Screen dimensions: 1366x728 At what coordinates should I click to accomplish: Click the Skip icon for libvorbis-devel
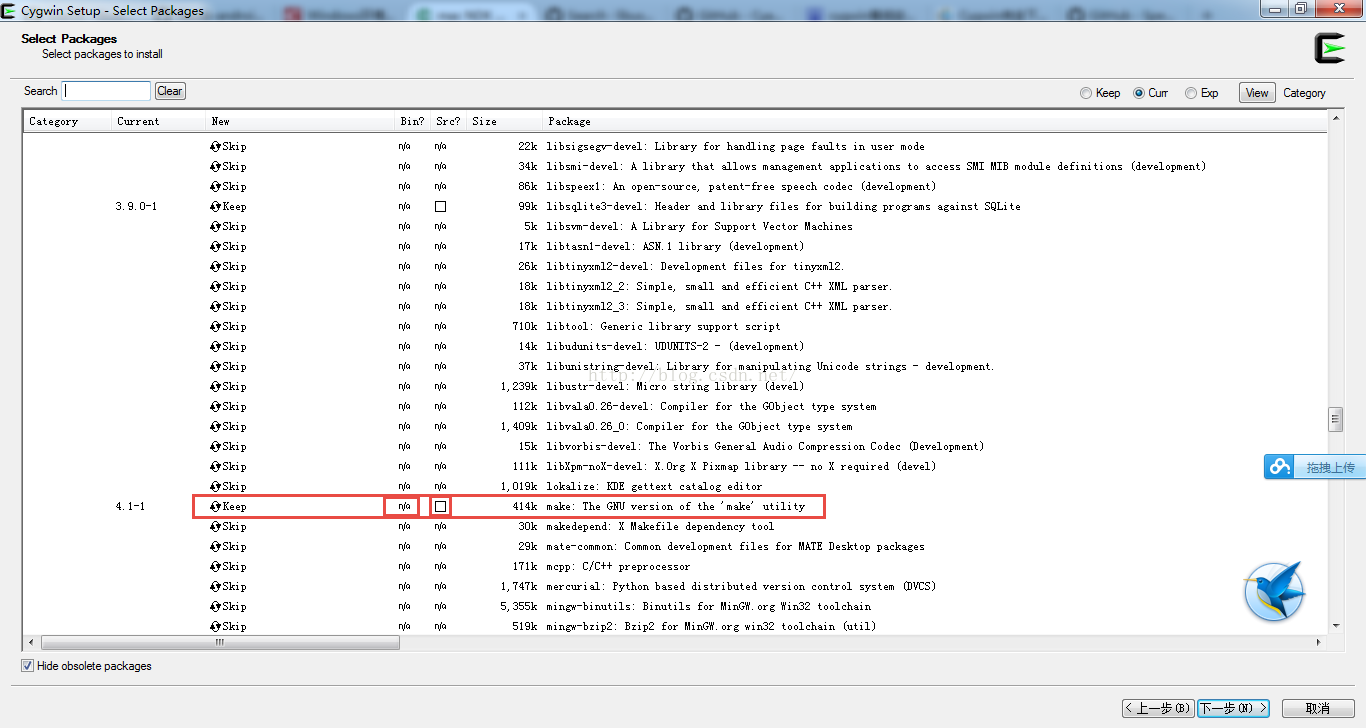pyautogui.click(x=215, y=446)
